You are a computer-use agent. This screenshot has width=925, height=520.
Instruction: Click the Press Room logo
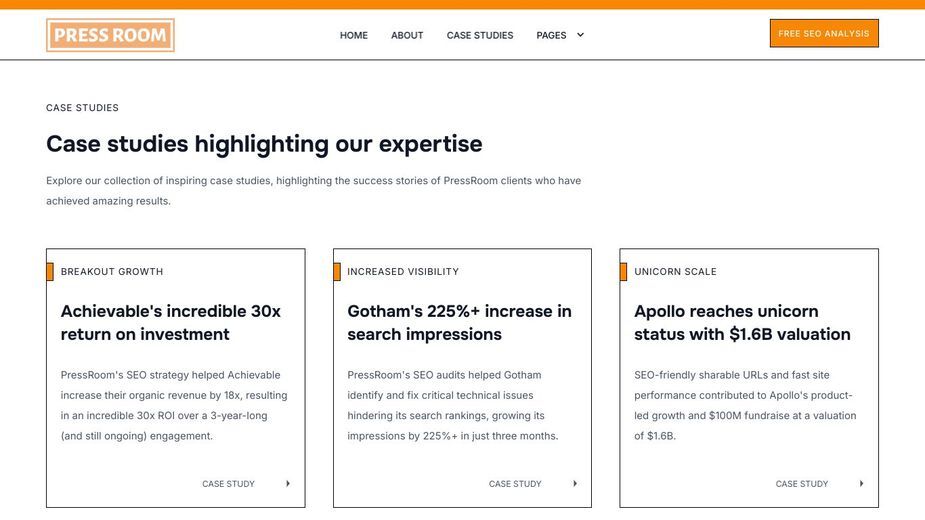click(110, 35)
